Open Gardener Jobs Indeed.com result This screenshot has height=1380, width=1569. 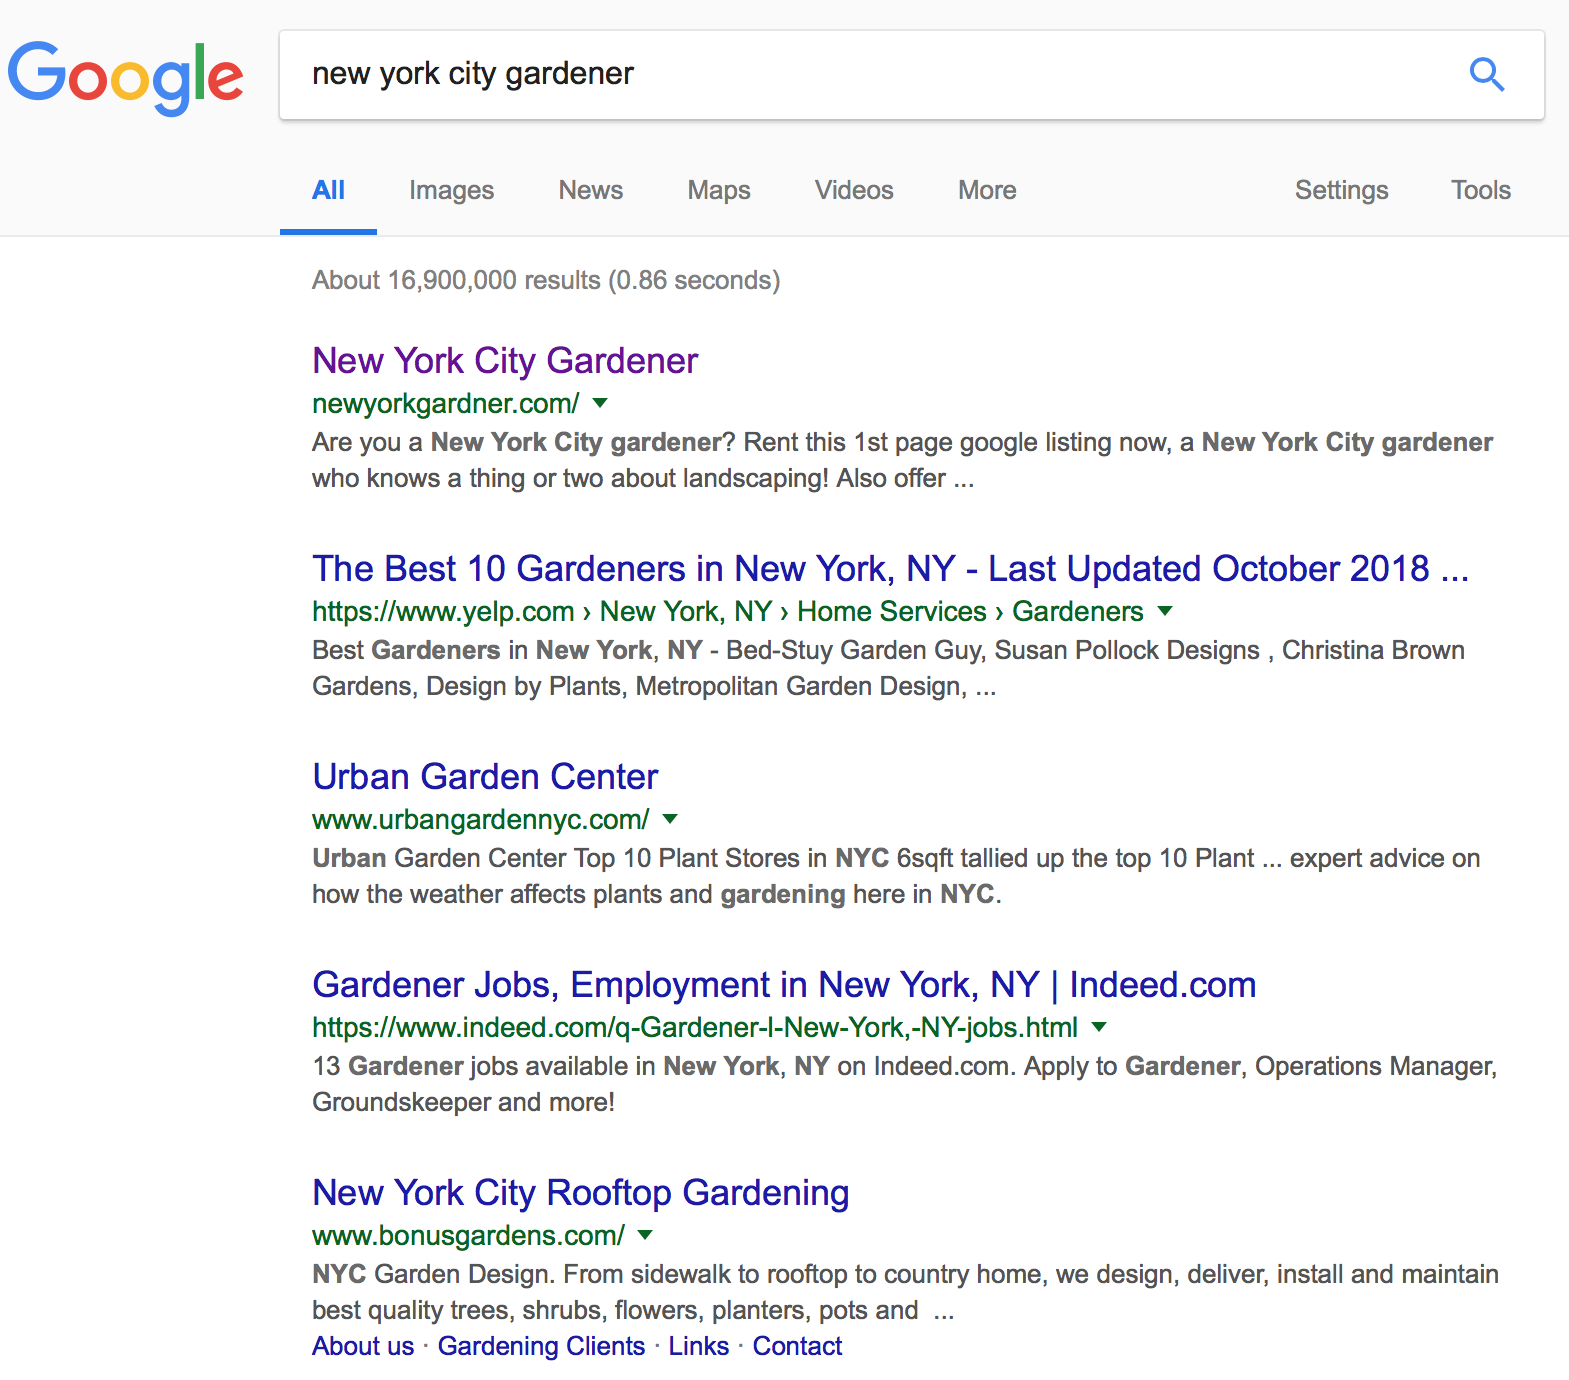click(784, 985)
